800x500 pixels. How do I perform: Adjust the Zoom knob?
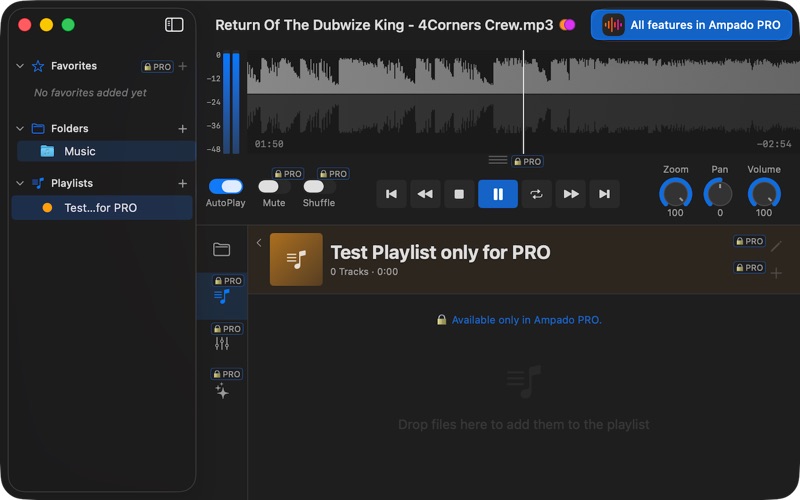[676, 194]
